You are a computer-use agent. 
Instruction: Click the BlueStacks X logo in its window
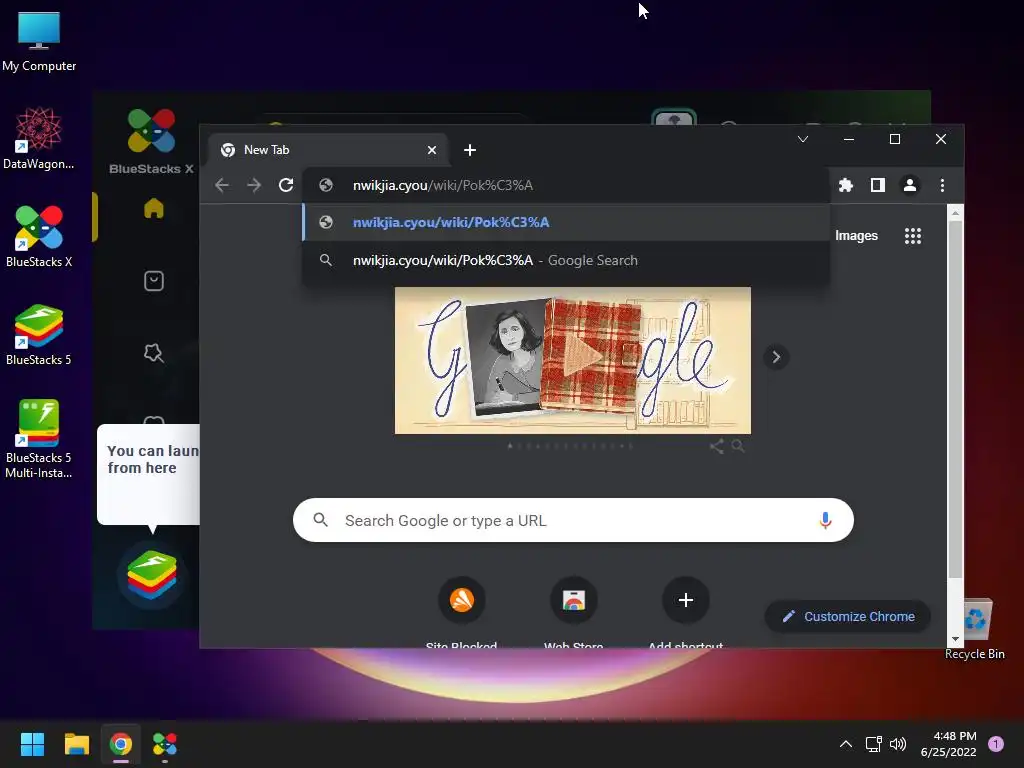tap(152, 142)
